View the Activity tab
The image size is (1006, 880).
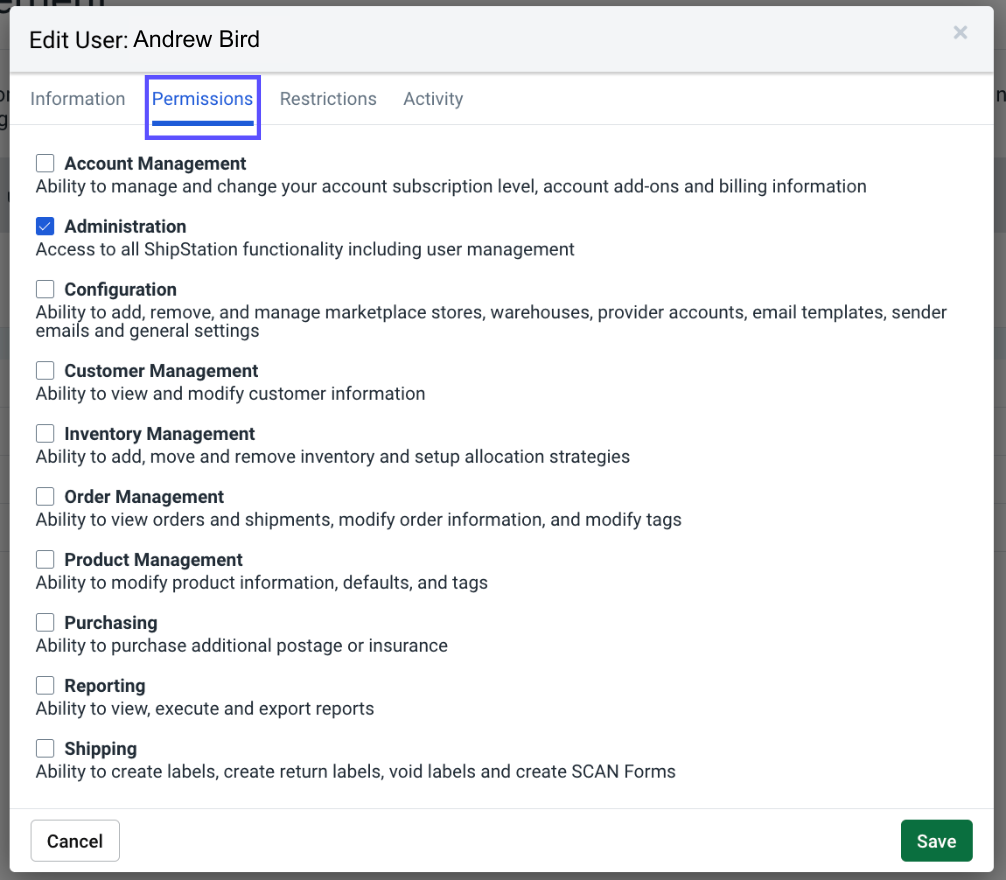[433, 98]
